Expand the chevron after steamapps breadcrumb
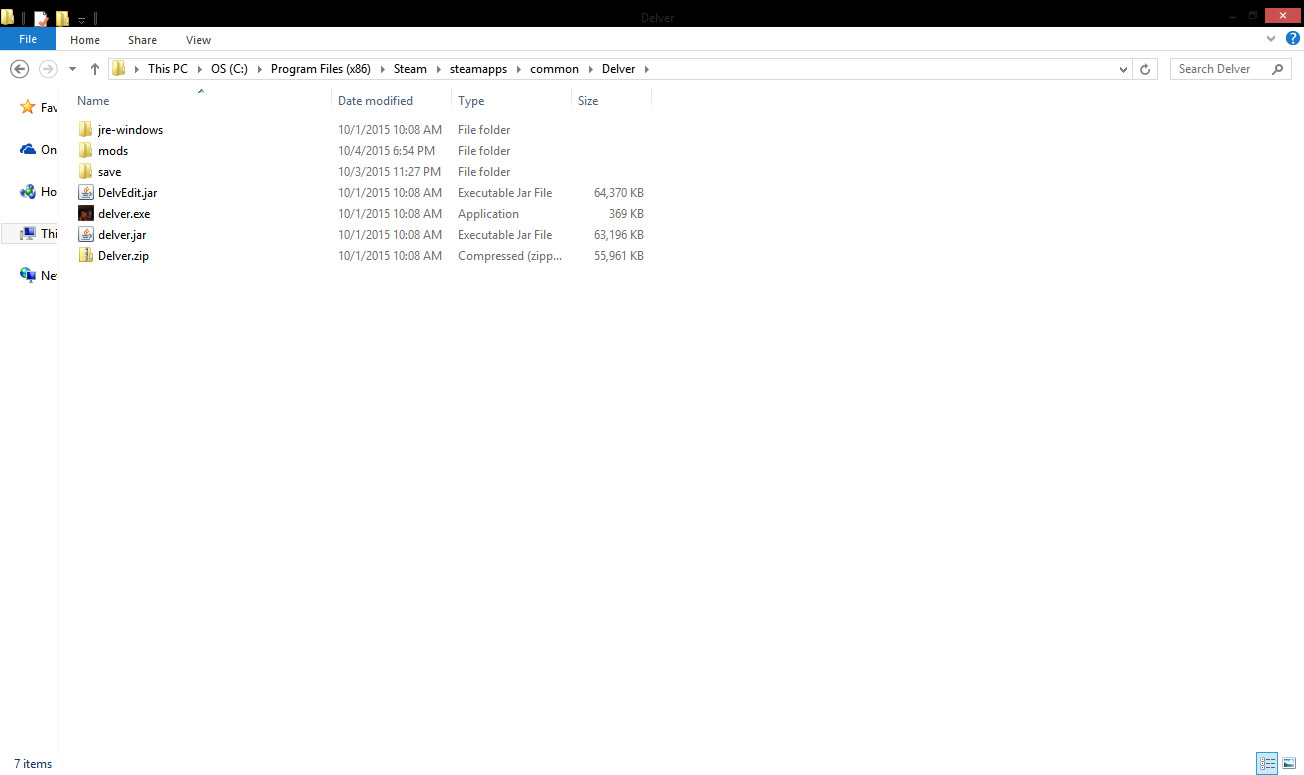This screenshot has height=775, width=1304. (x=519, y=69)
